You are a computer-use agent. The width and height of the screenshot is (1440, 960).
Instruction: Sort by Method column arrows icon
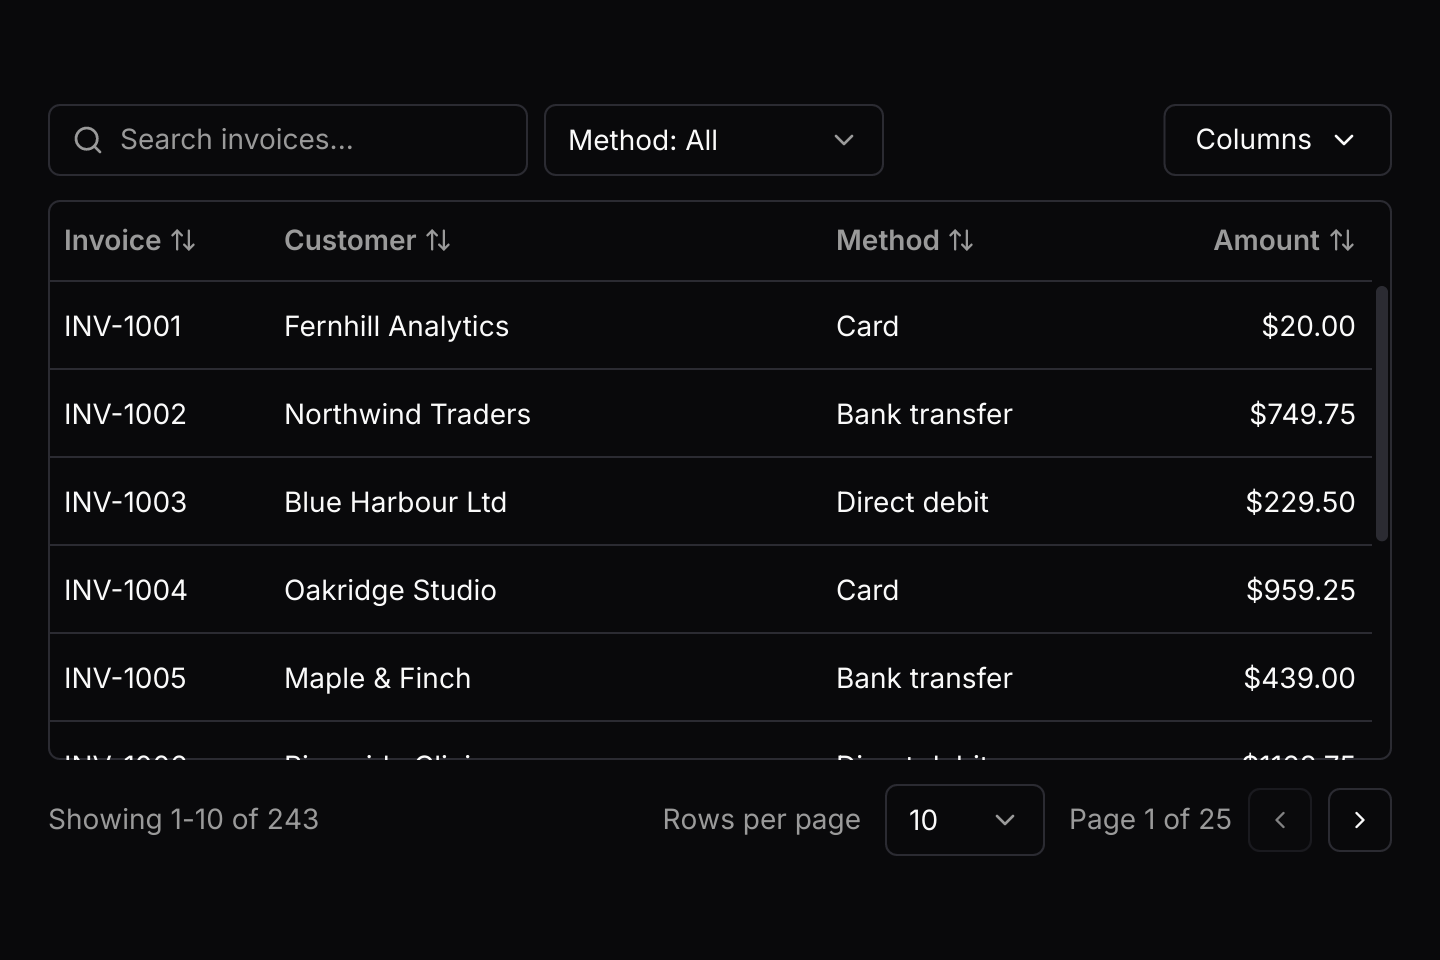[961, 241]
